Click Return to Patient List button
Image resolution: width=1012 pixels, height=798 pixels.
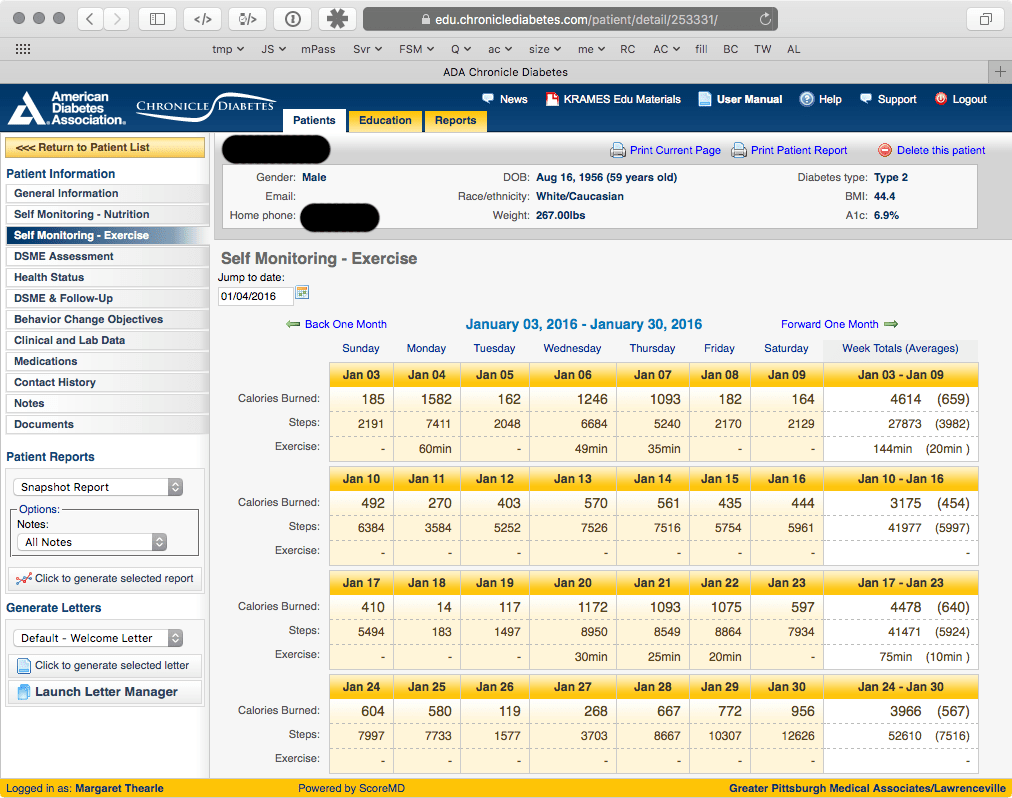tap(105, 147)
